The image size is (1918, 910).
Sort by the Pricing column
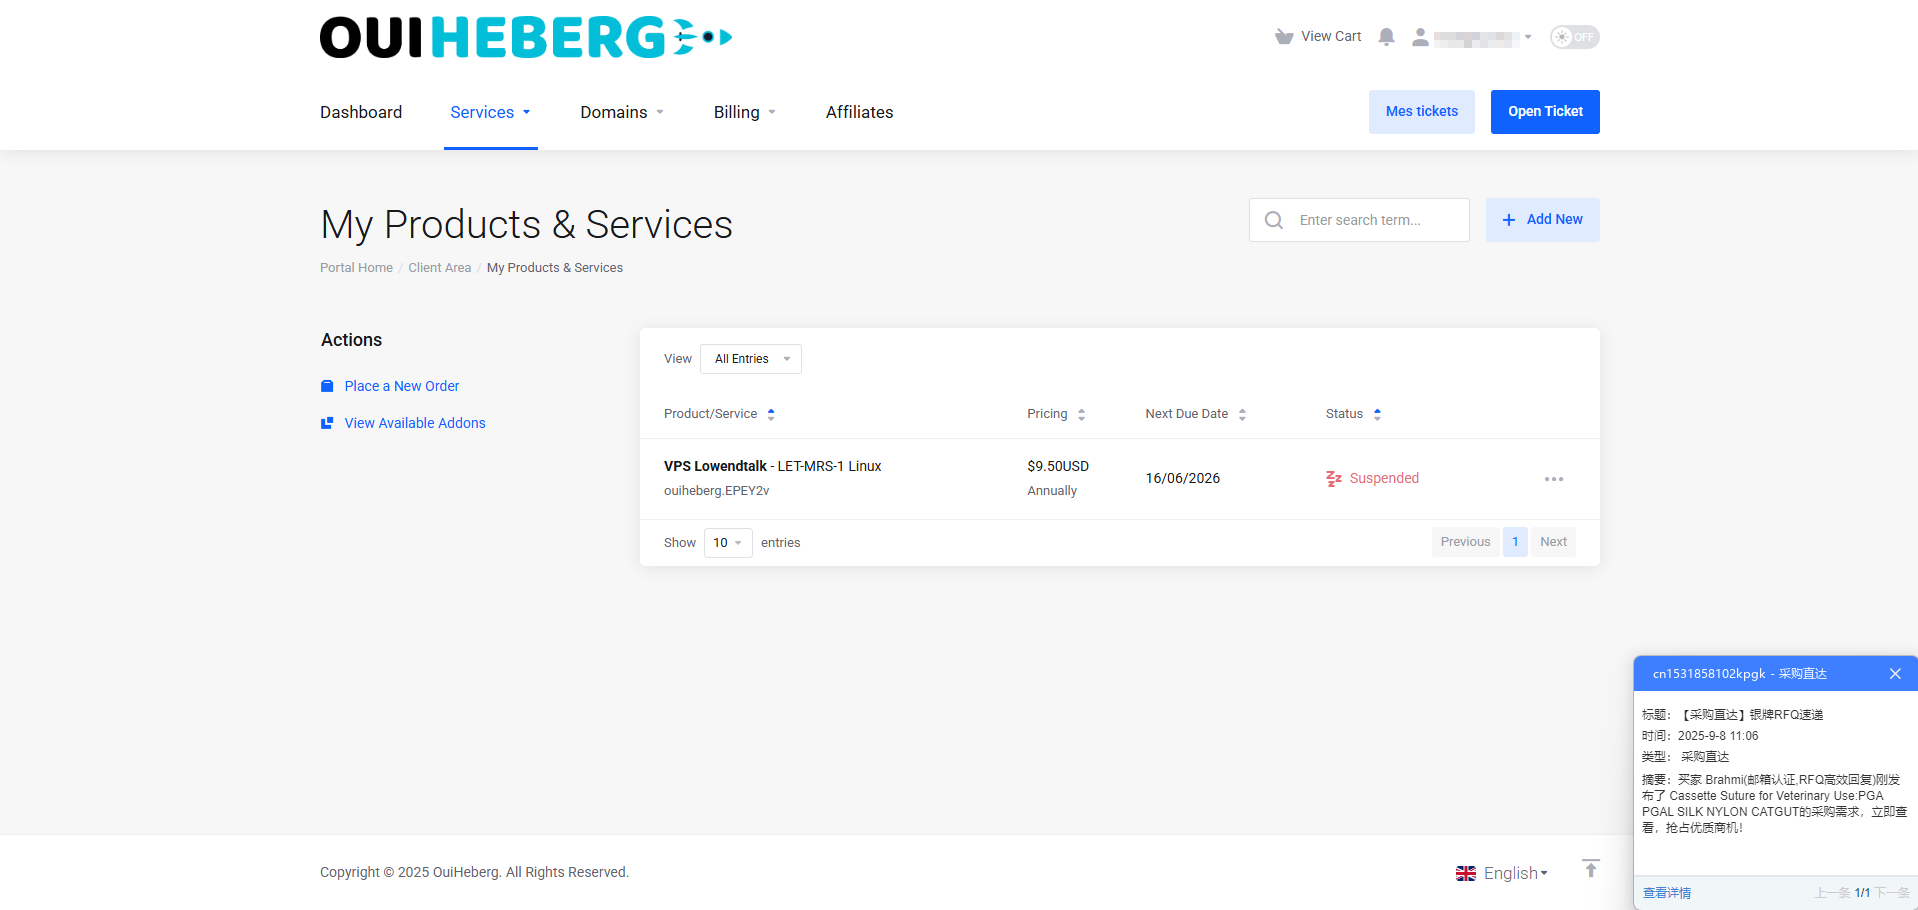pos(1056,414)
